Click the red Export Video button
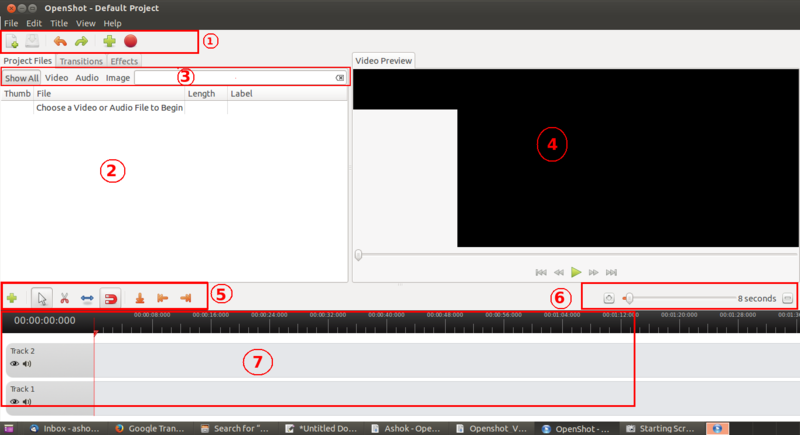 pyautogui.click(x=131, y=41)
